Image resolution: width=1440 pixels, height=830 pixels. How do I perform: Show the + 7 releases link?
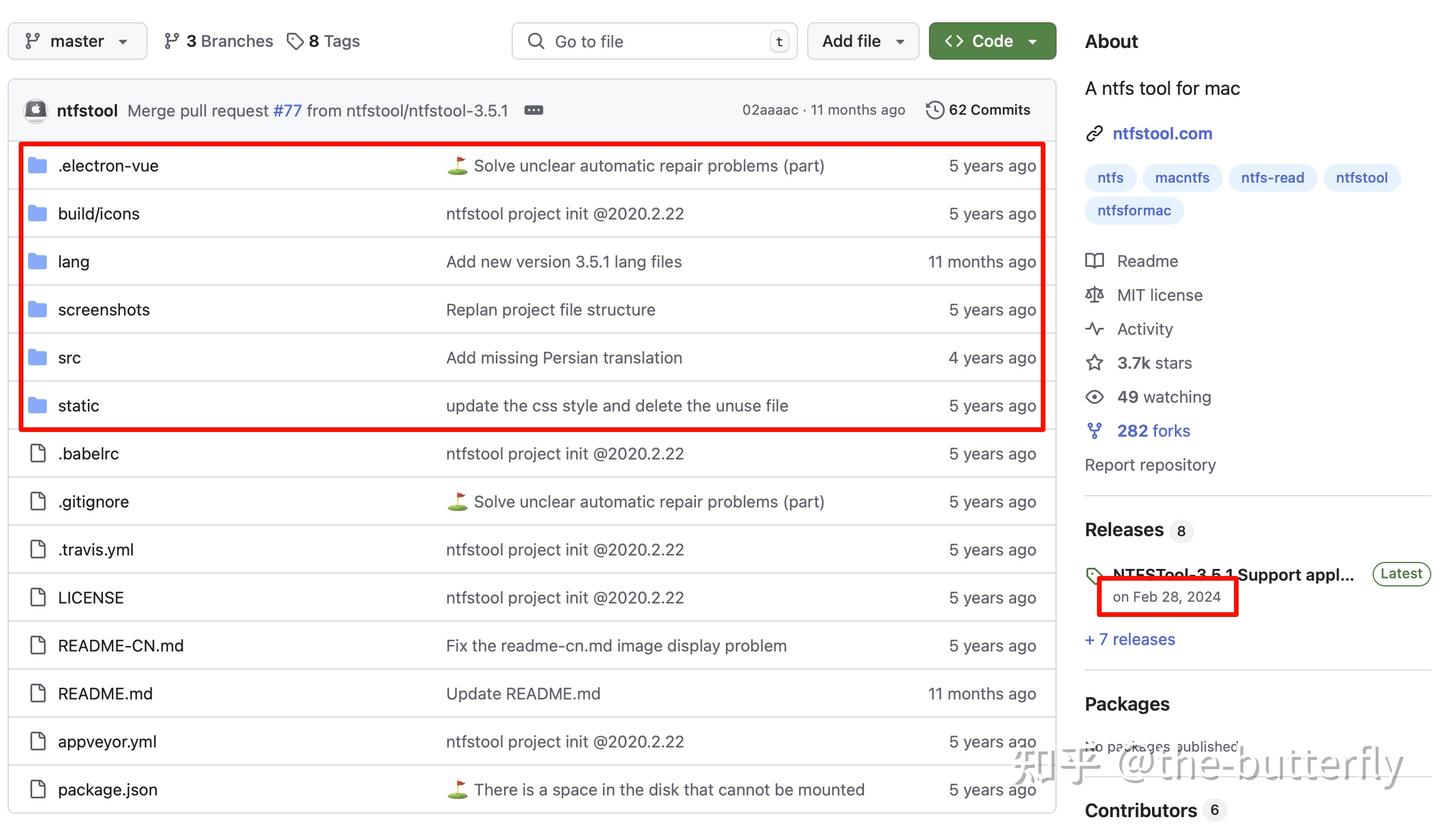(x=1130, y=640)
